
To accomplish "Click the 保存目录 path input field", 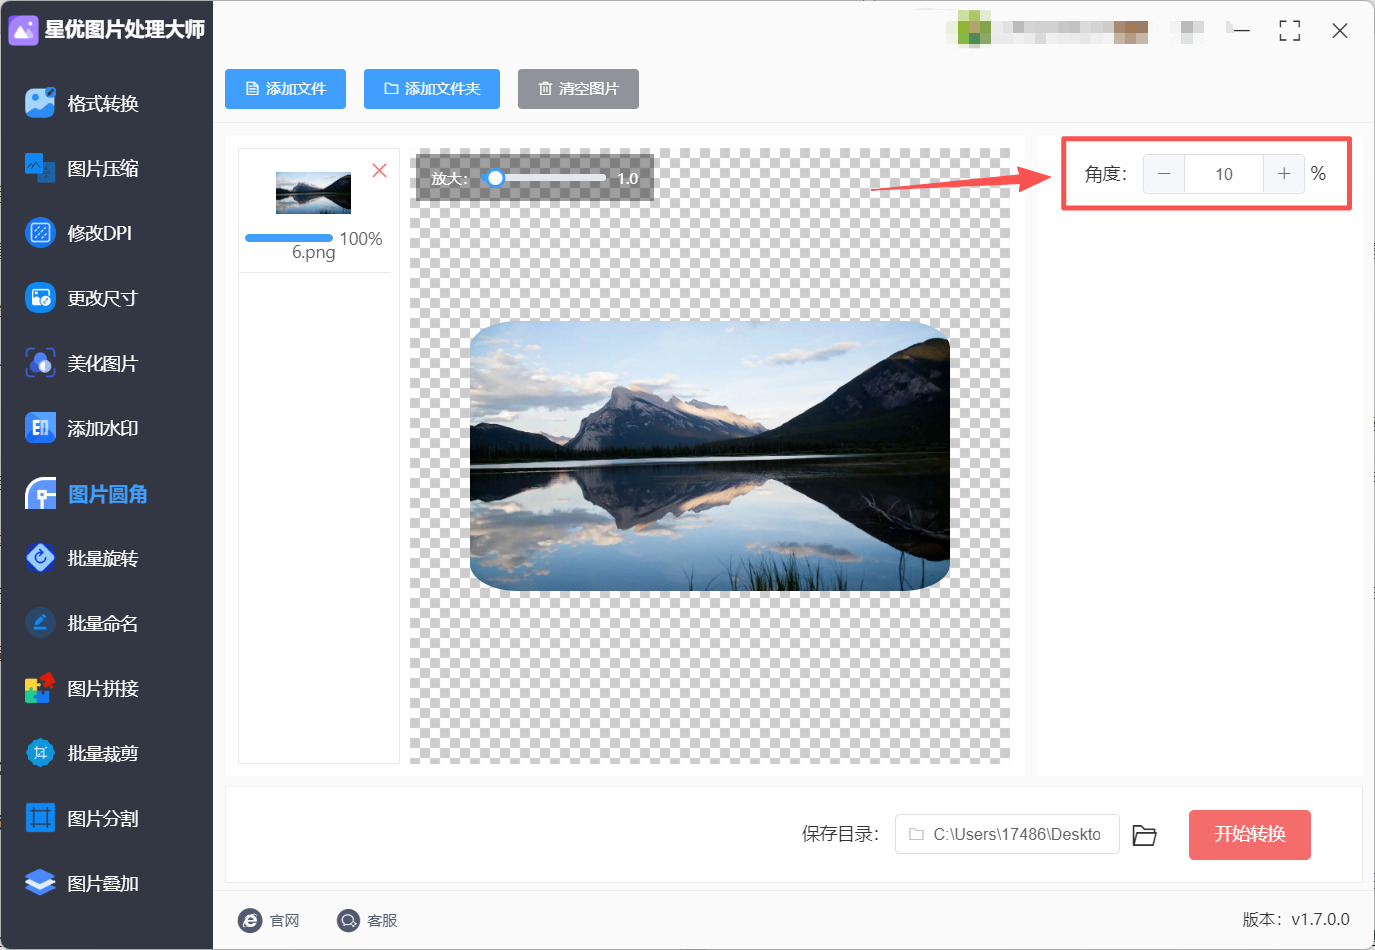I will click(x=1007, y=834).
